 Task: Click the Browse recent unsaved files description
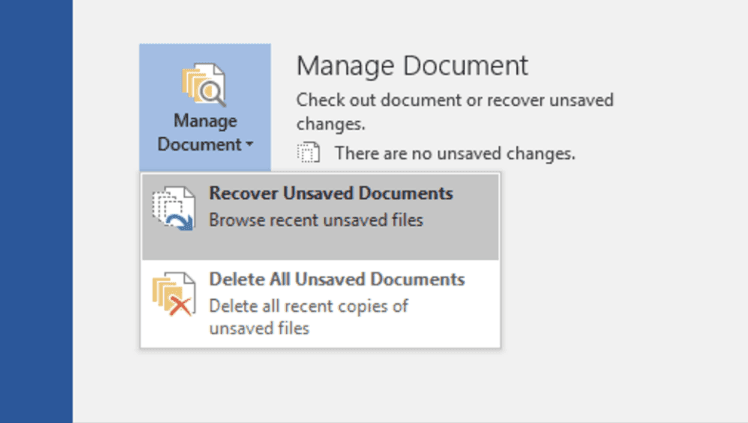(316, 220)
